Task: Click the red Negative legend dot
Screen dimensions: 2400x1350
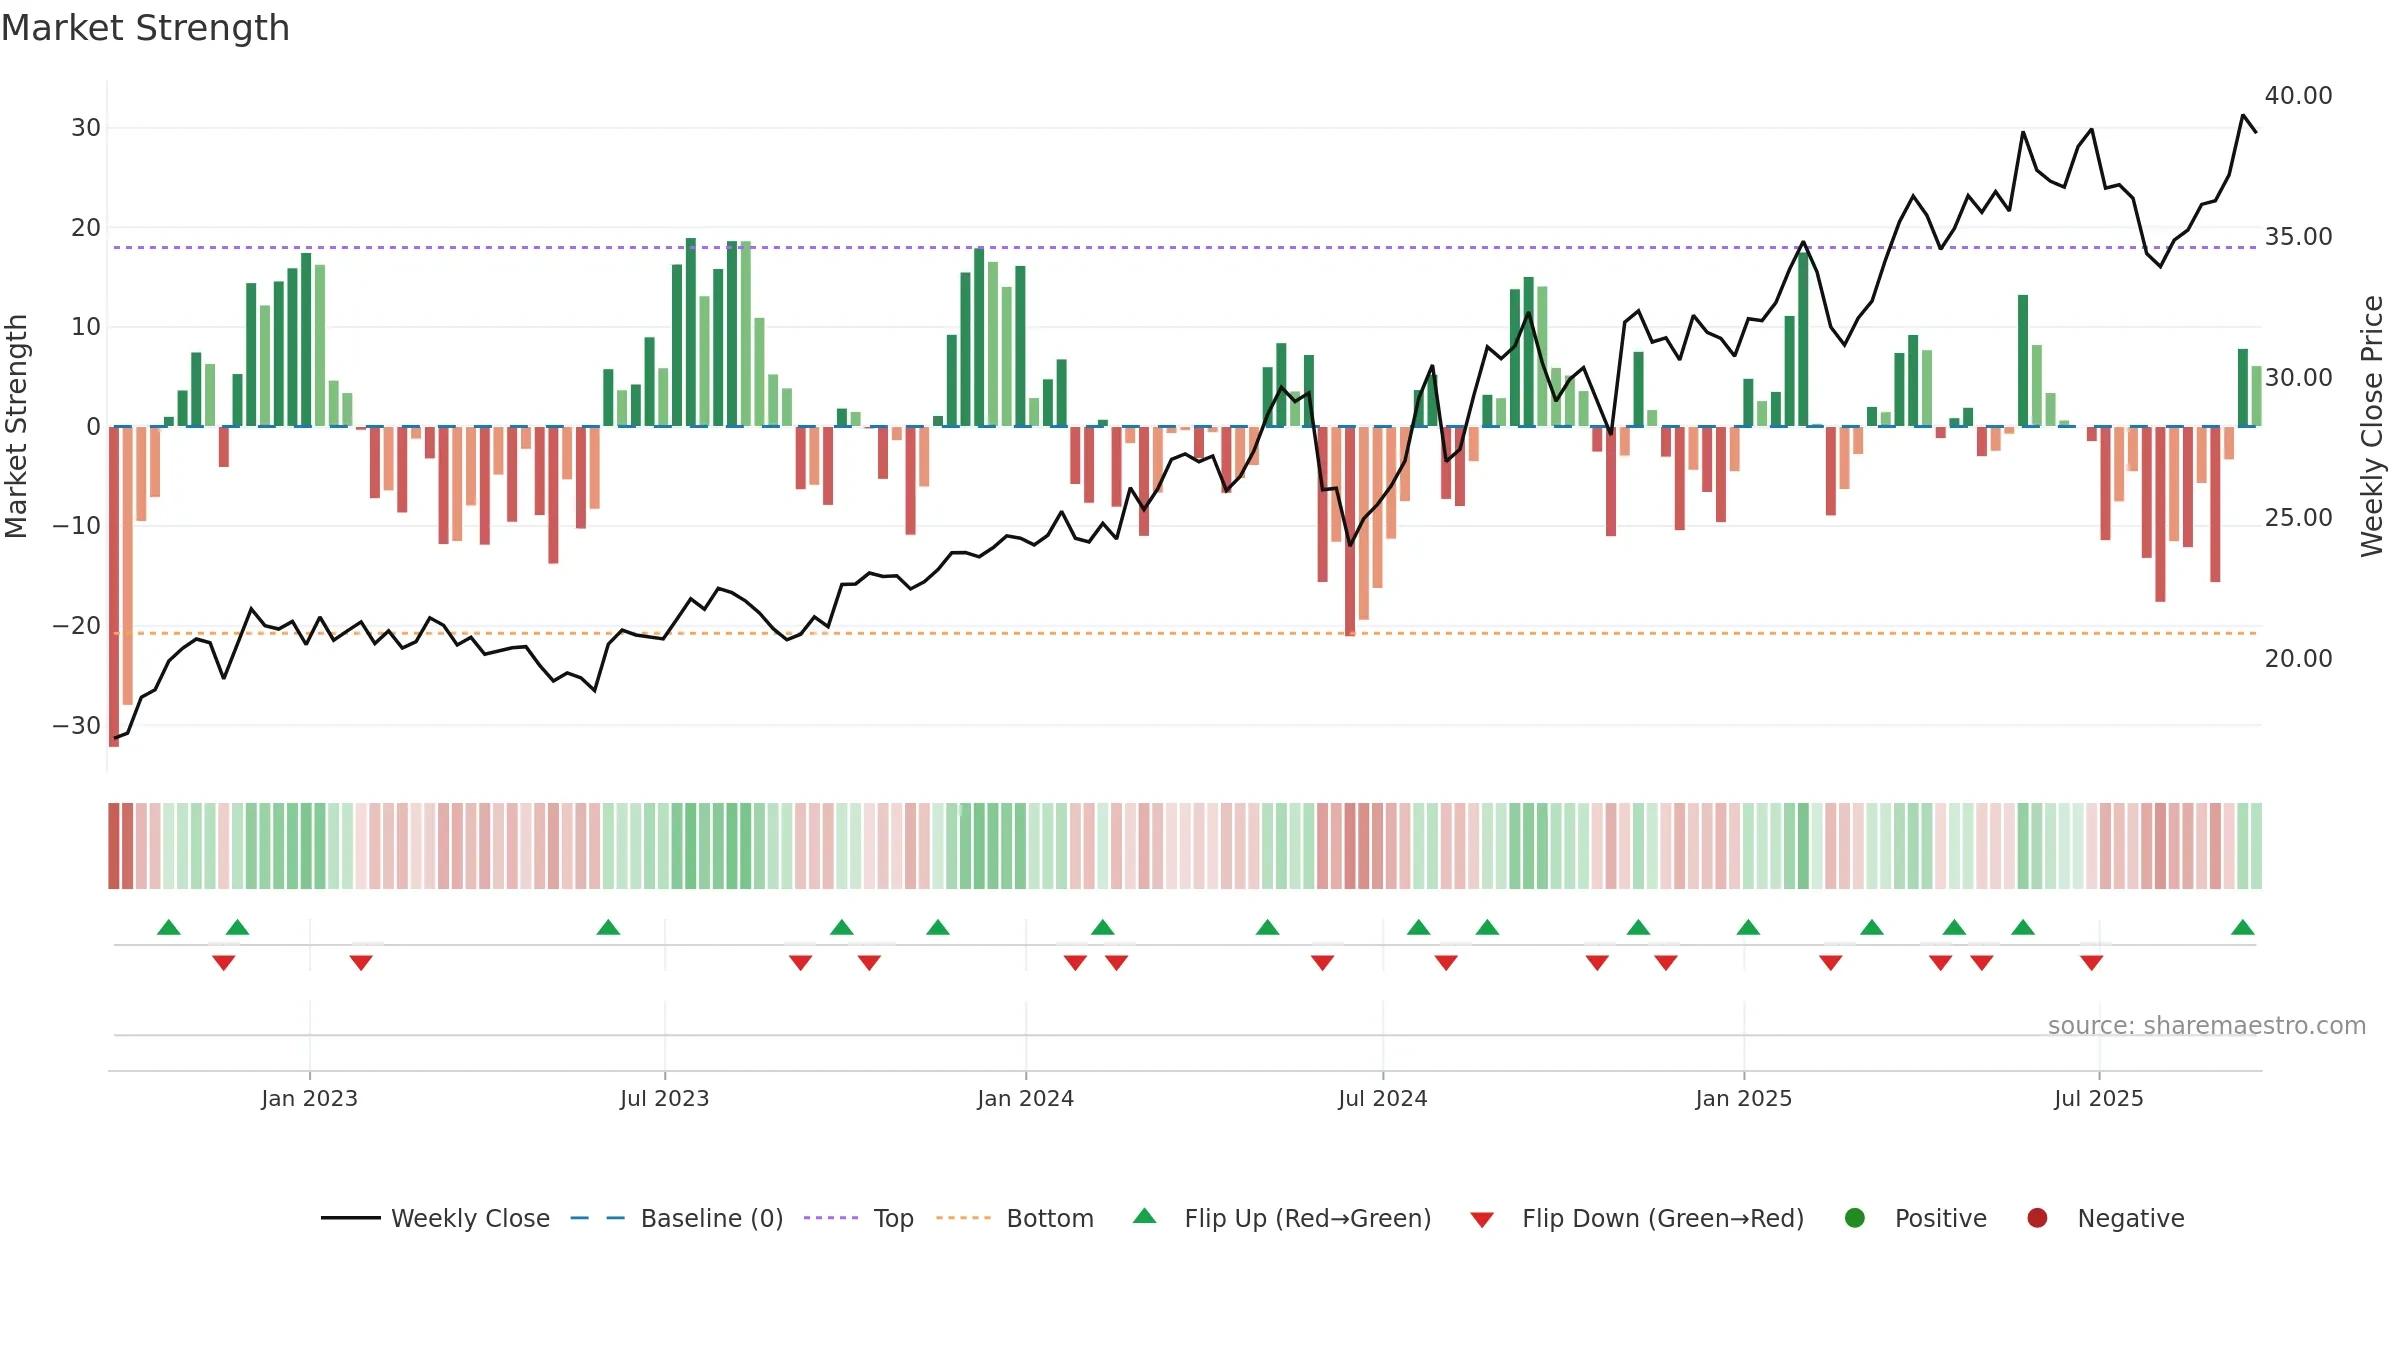Action: click(x=2037, y=1218)
